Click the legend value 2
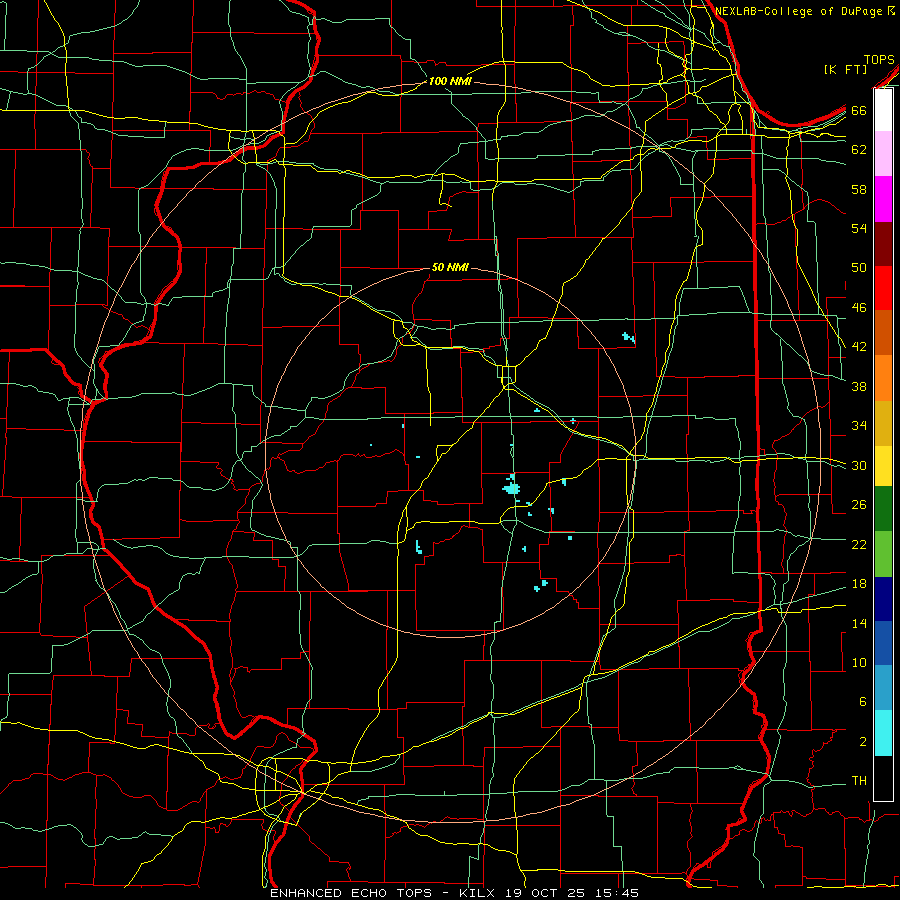 pyautogui.click(x=862, y=742)
